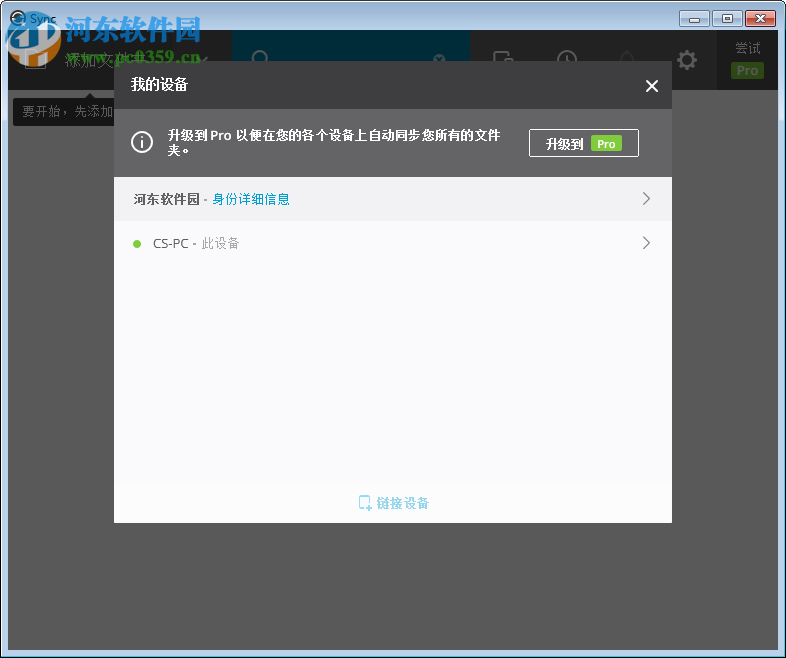The image size is (786, 658).
Task: Maximize the Sync window
Action: point(727,19)
